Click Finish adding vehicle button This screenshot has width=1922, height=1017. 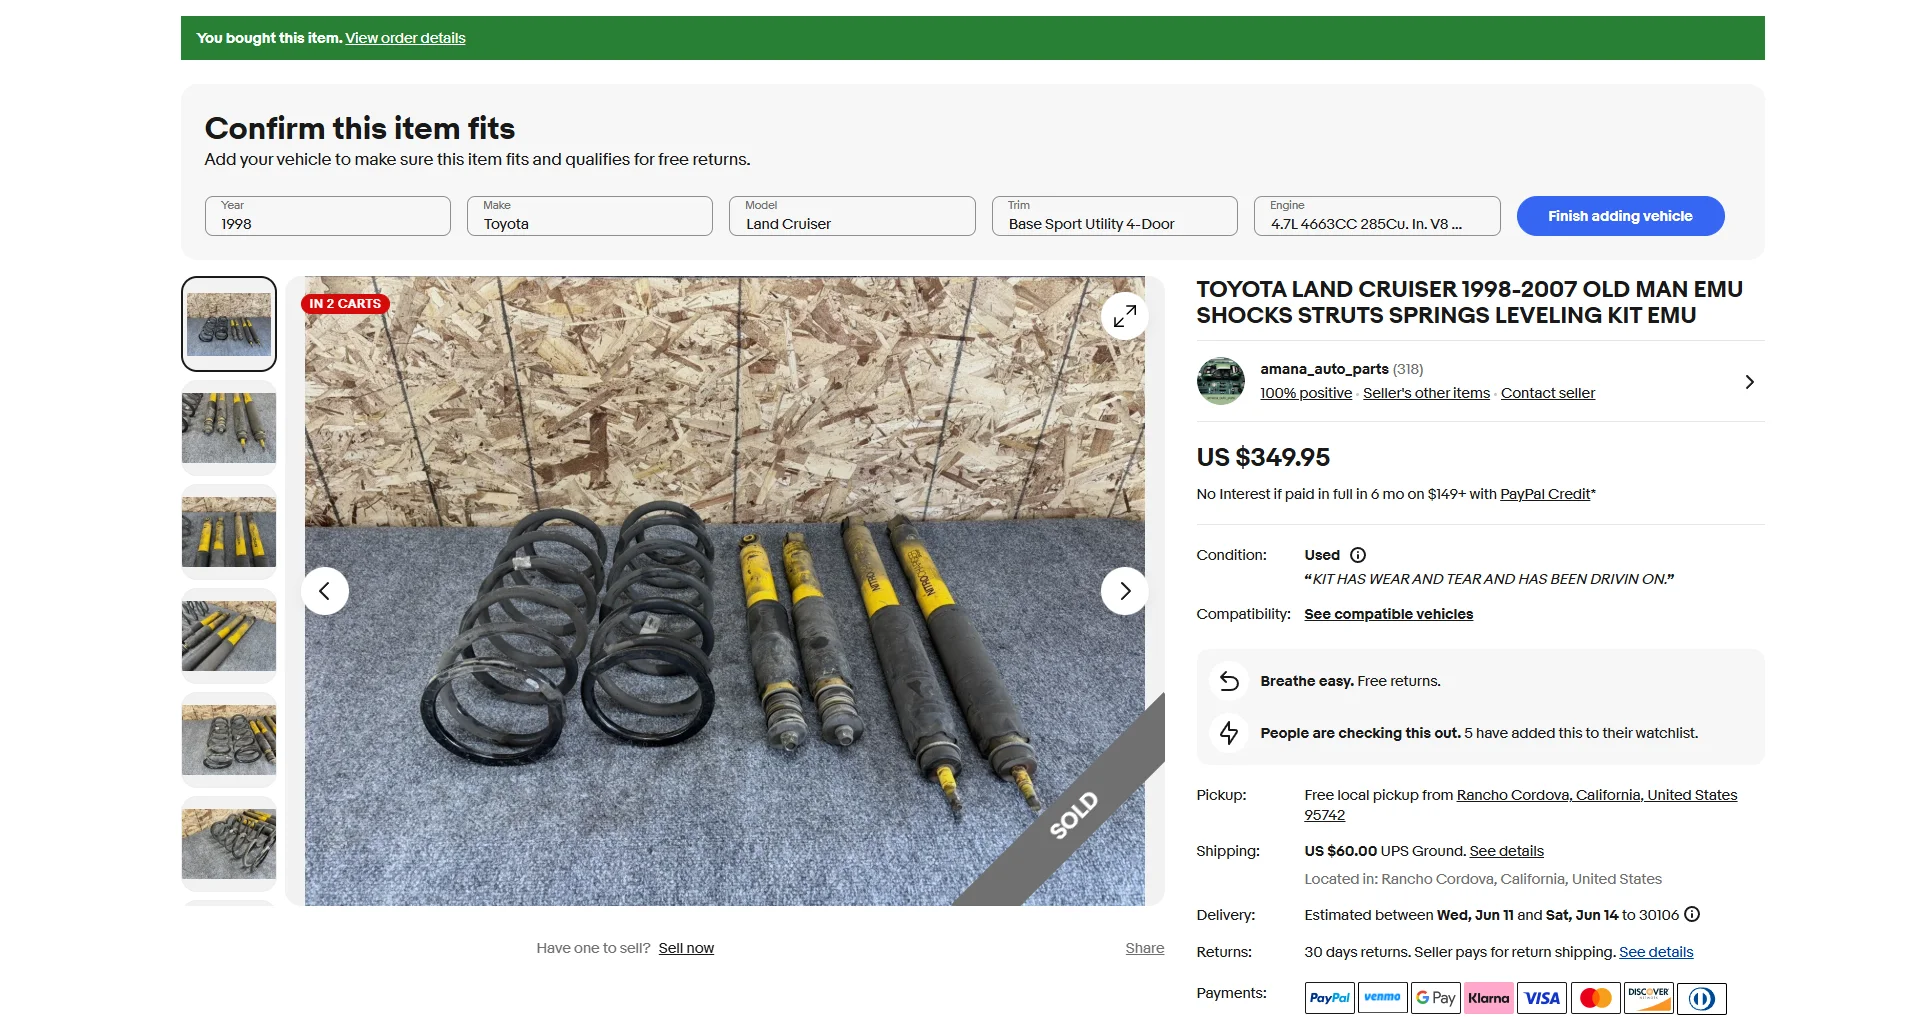1620,216
